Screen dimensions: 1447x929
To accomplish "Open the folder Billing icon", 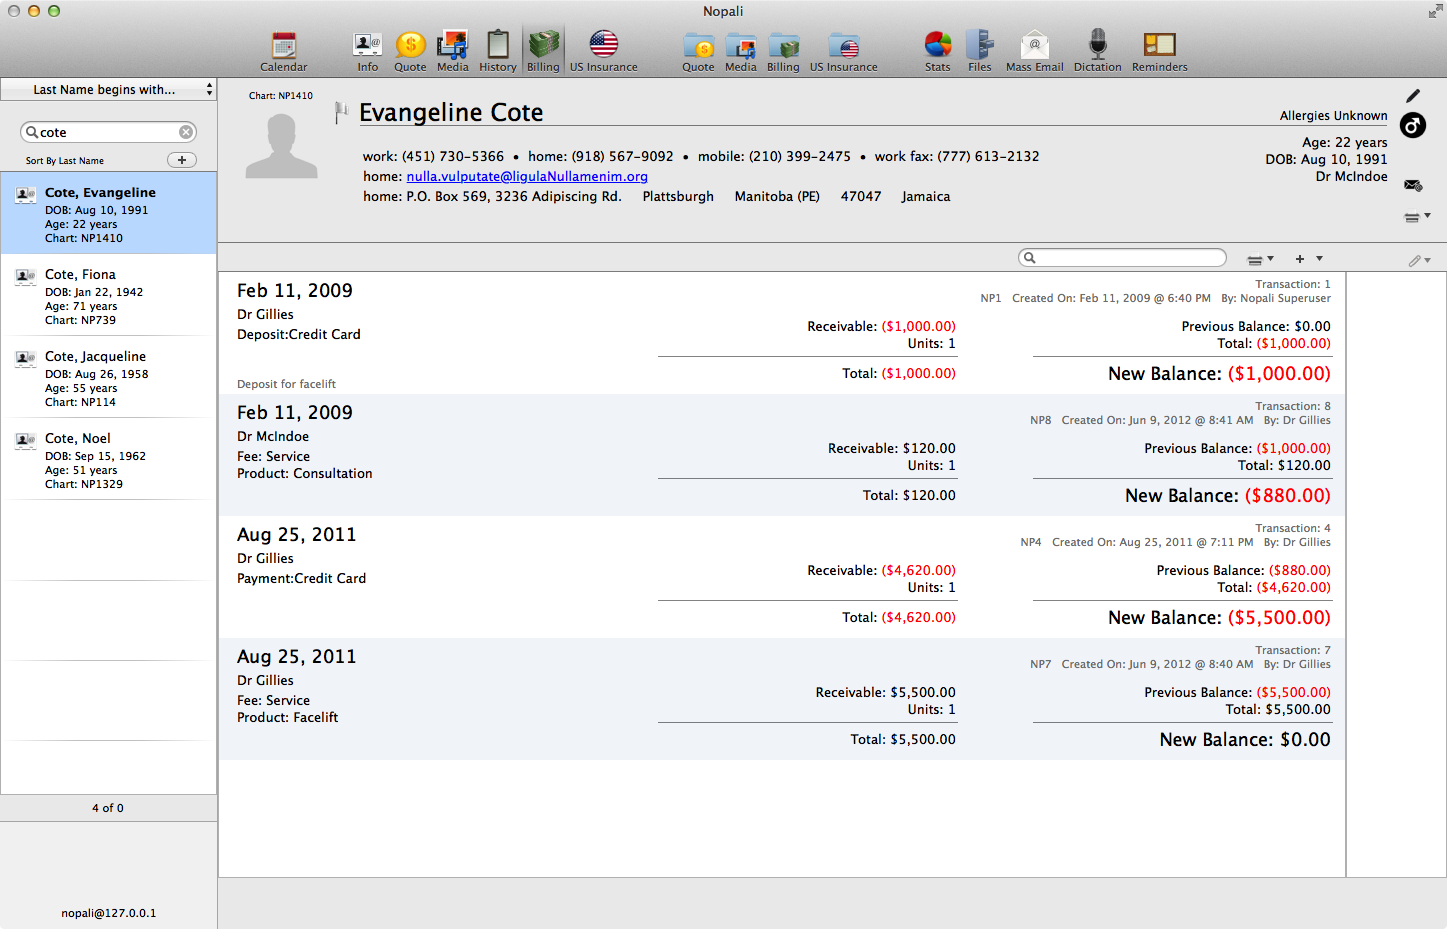I will coord(783,51).
